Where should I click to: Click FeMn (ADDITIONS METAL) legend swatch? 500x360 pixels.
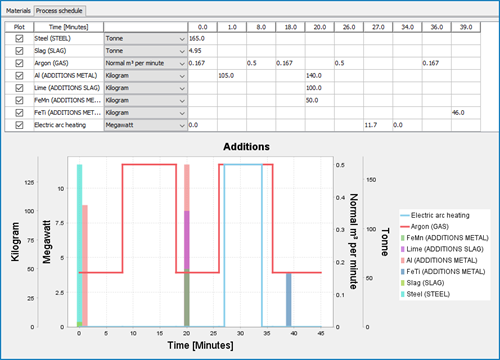[403, 238]
